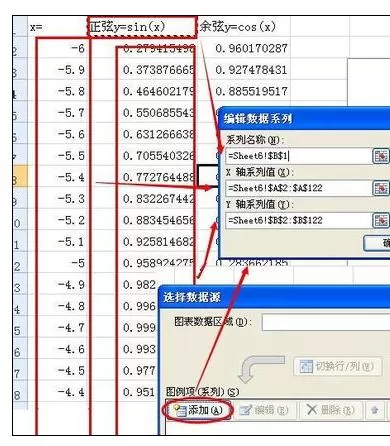Select cell with value -5.7
The width and height of the screenshot is (390, 446).
(57, 113)
